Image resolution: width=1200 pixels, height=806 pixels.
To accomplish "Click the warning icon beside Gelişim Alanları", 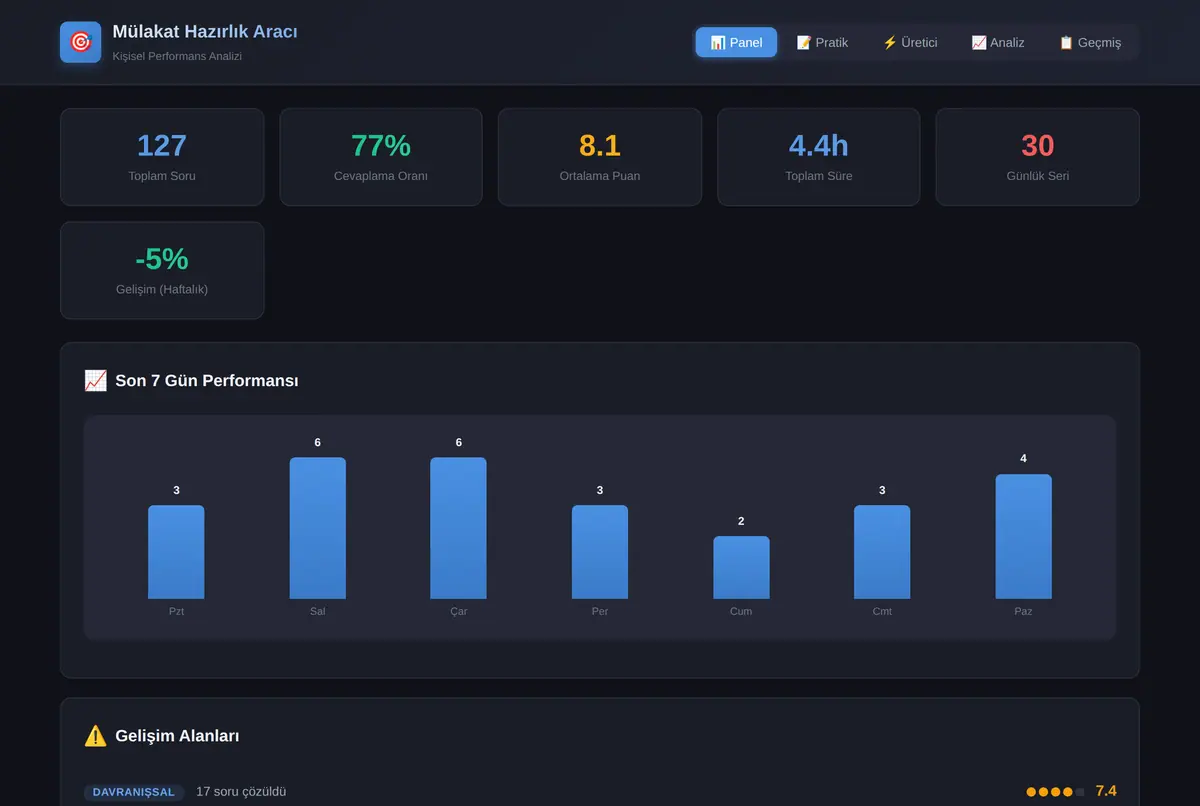I will (96, 736).
